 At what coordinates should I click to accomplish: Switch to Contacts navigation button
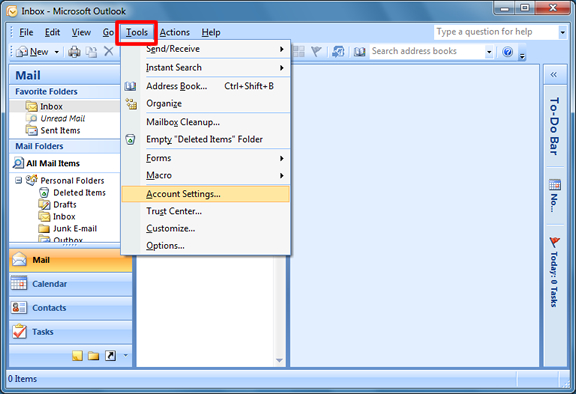(x=71, y=308)
